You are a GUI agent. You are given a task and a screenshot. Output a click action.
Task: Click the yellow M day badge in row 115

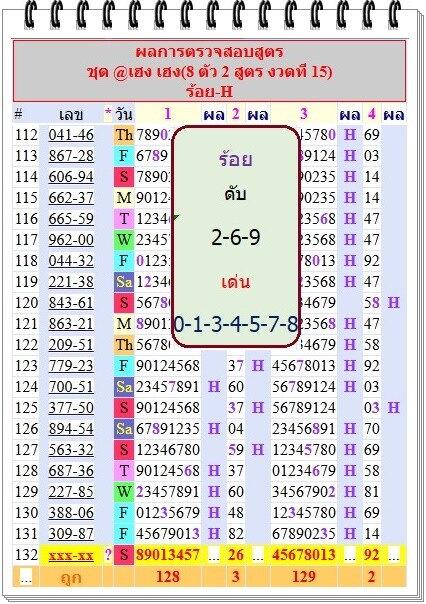coord(124,198)
